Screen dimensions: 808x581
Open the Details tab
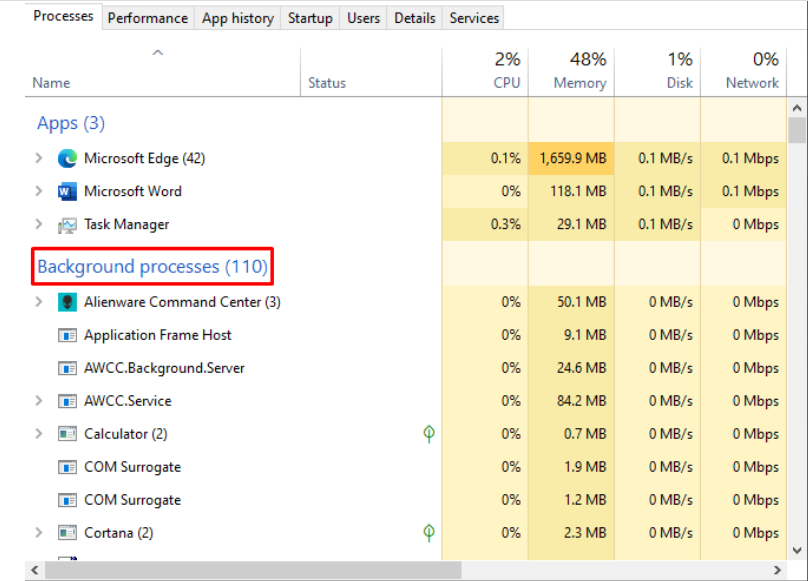[x=415, y=19]
